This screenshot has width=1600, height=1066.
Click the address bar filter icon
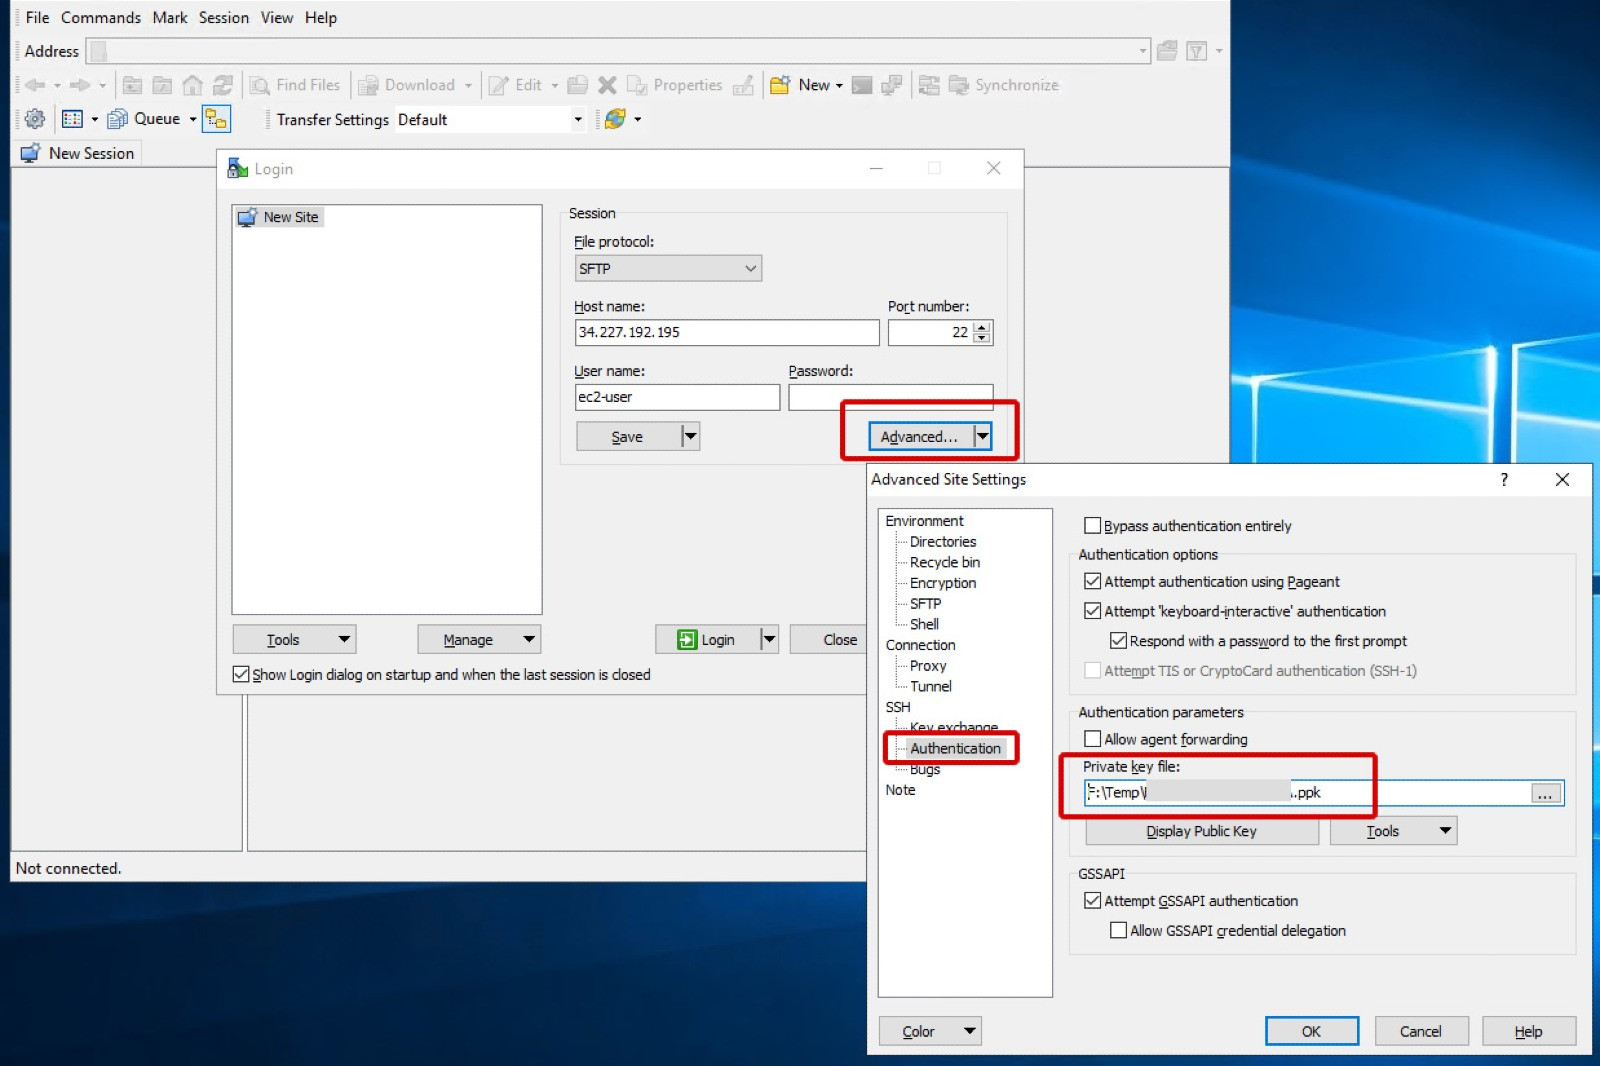click(1196, 51)
